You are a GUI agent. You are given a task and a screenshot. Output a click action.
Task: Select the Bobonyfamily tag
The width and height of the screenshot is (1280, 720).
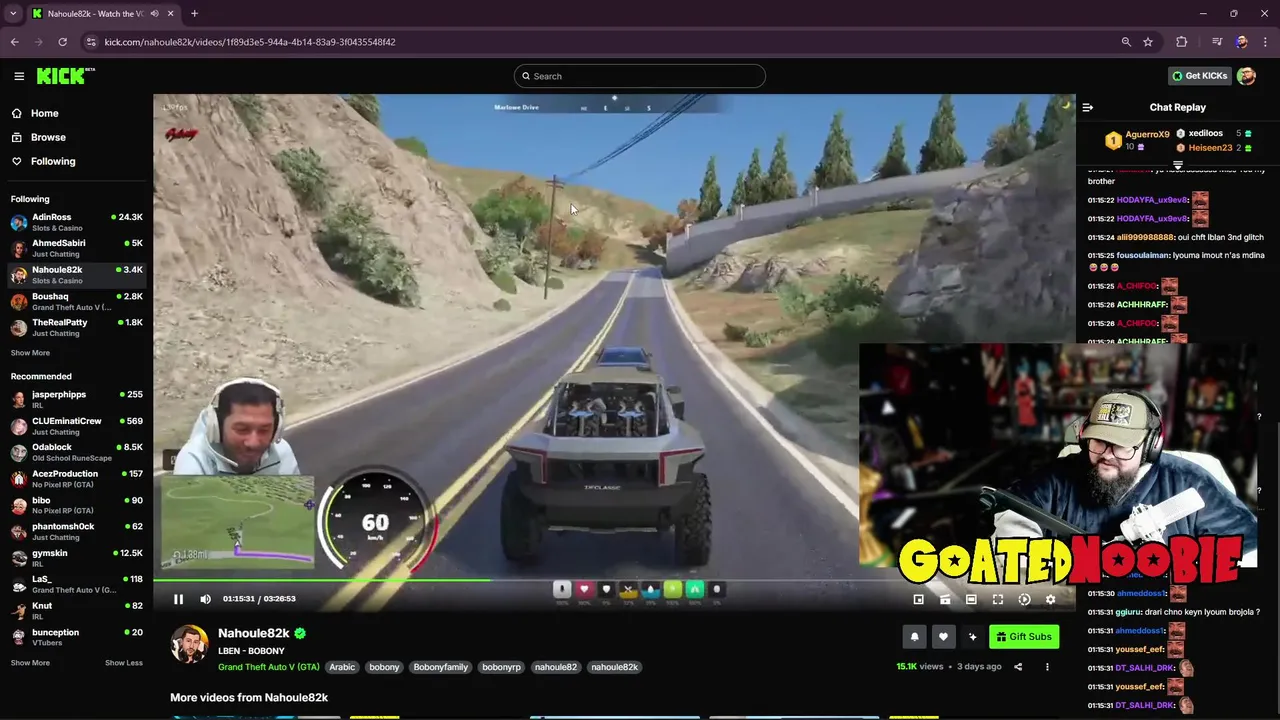[x=441, y=667]
